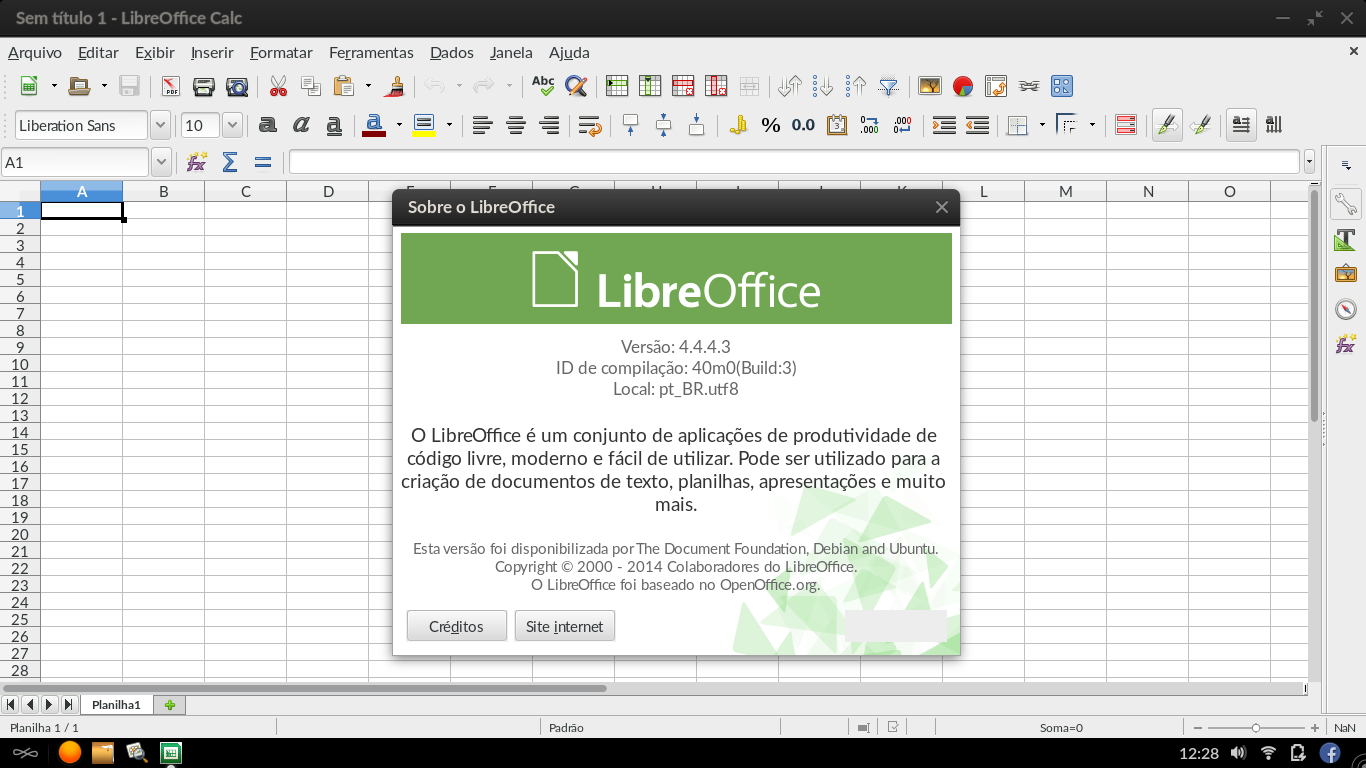Toggle the AutoFilter funnel
Viewport: 1366px width, 768px height.
pyautogui.click(x=889, y=86)
